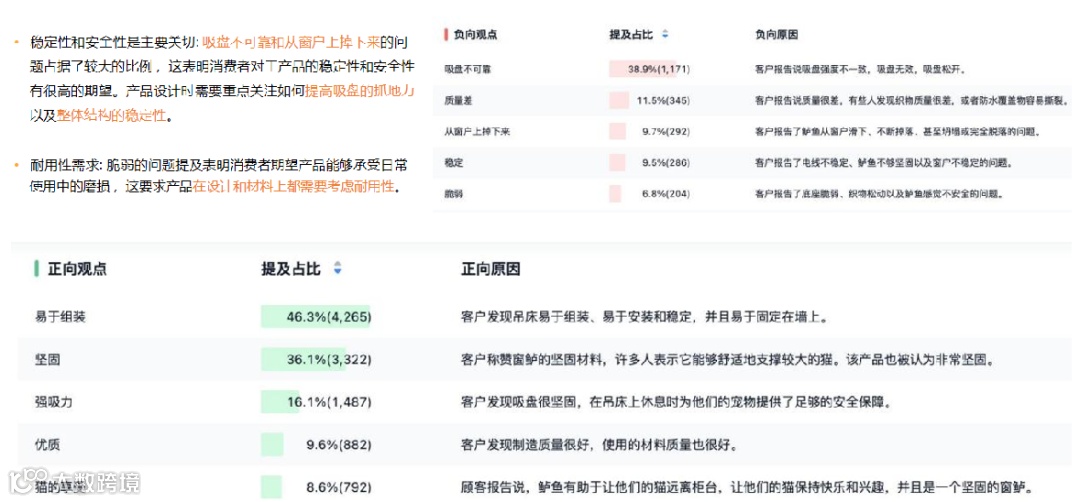This screenshot has height=502, width=1080.
Task: Click the positive table's 提及占比 header label
Action: (x=291, y=269)
